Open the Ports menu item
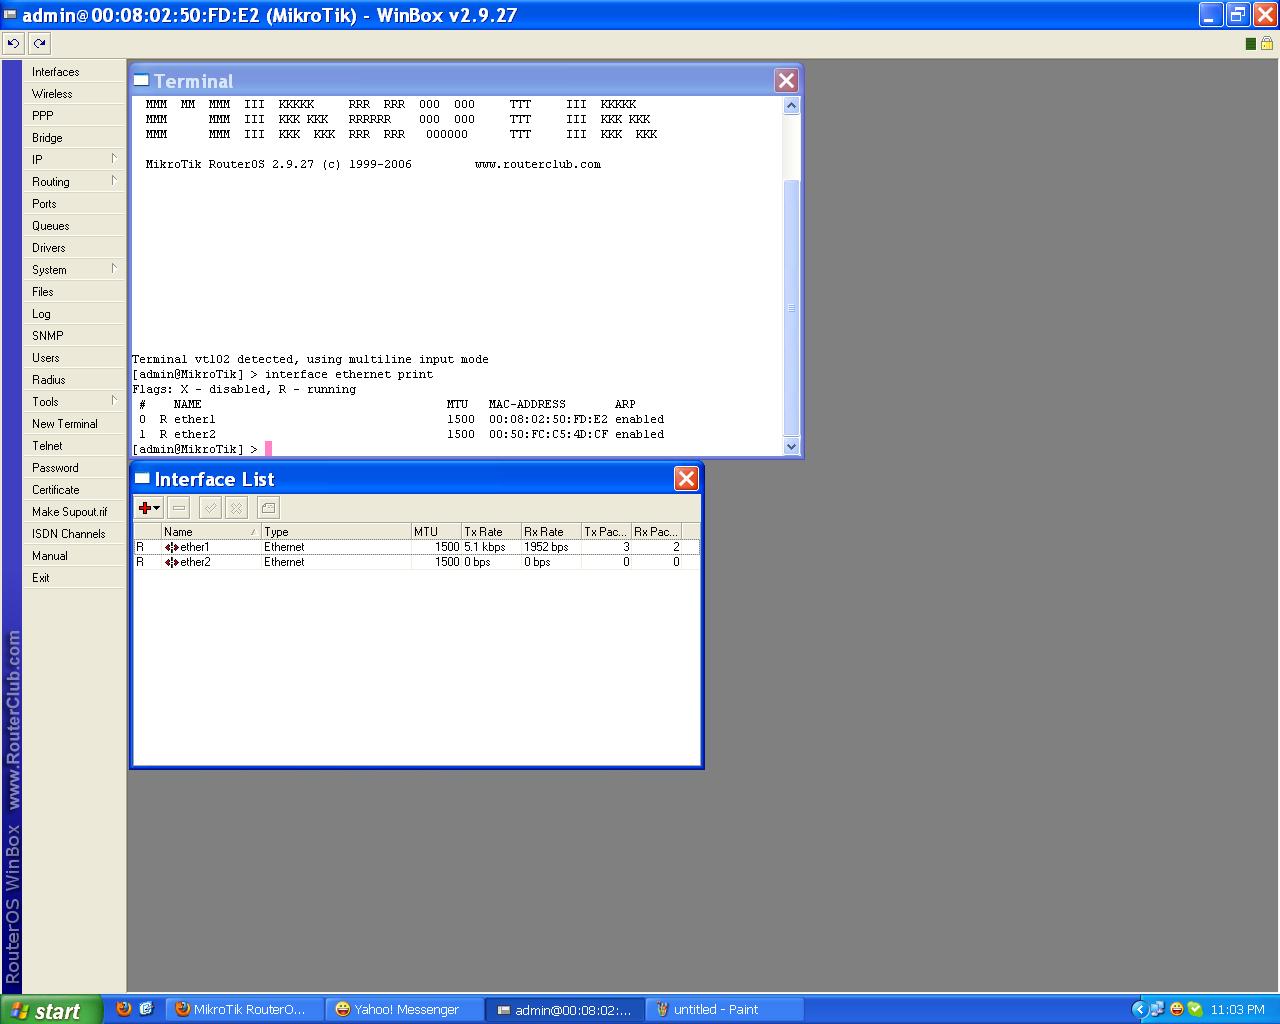Image resolution: width=1280 pixels, height=1024 pixels. tap(74, 204)
